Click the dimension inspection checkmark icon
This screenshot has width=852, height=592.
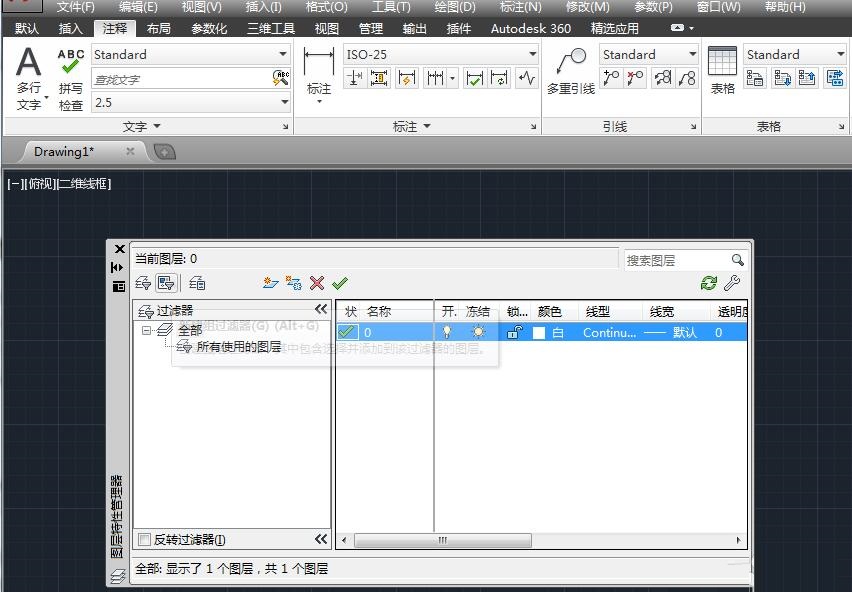(474, 78)
